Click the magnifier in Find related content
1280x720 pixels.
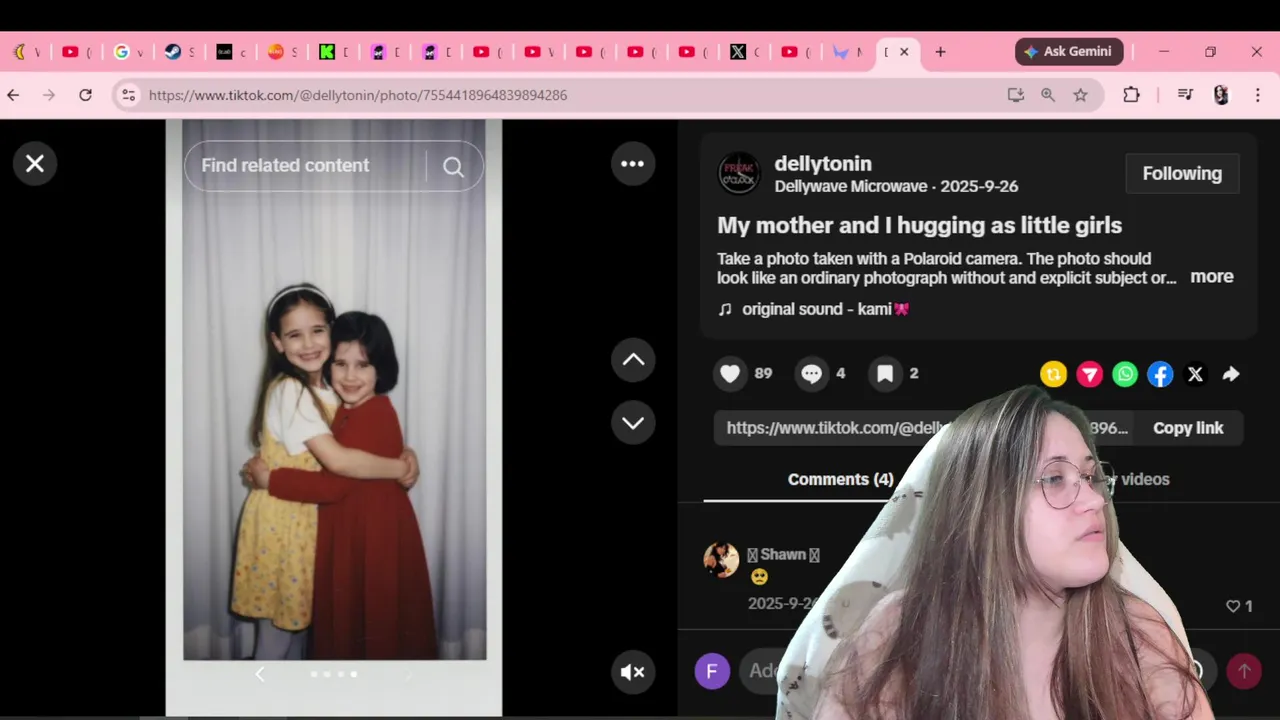tap(454, 166)
